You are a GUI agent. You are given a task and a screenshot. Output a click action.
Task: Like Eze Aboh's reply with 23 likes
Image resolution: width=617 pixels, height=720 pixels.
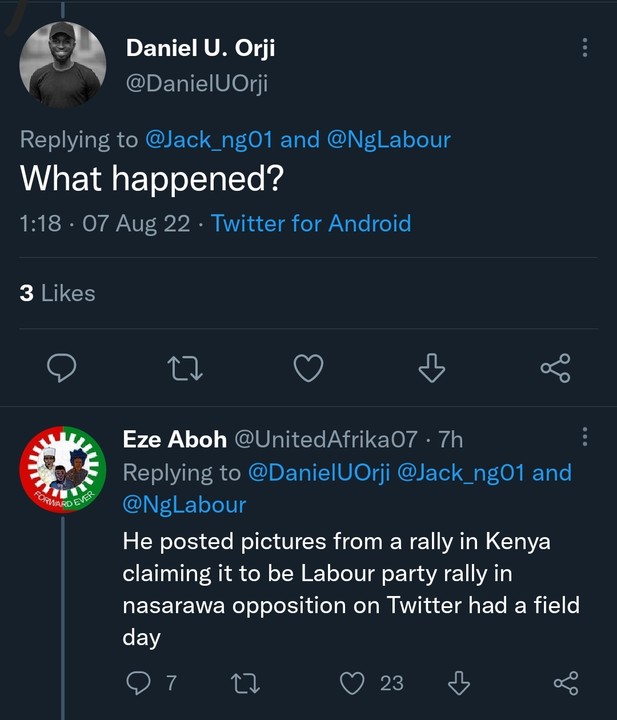pyautogui.click(x=352, y=683)
